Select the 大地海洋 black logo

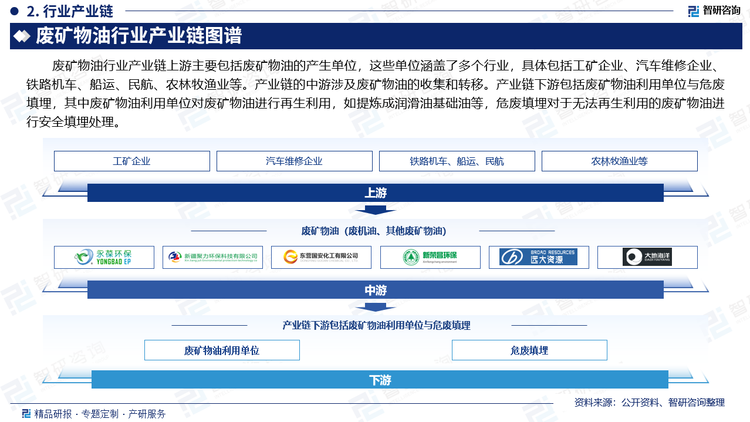[x=648, y=257]
